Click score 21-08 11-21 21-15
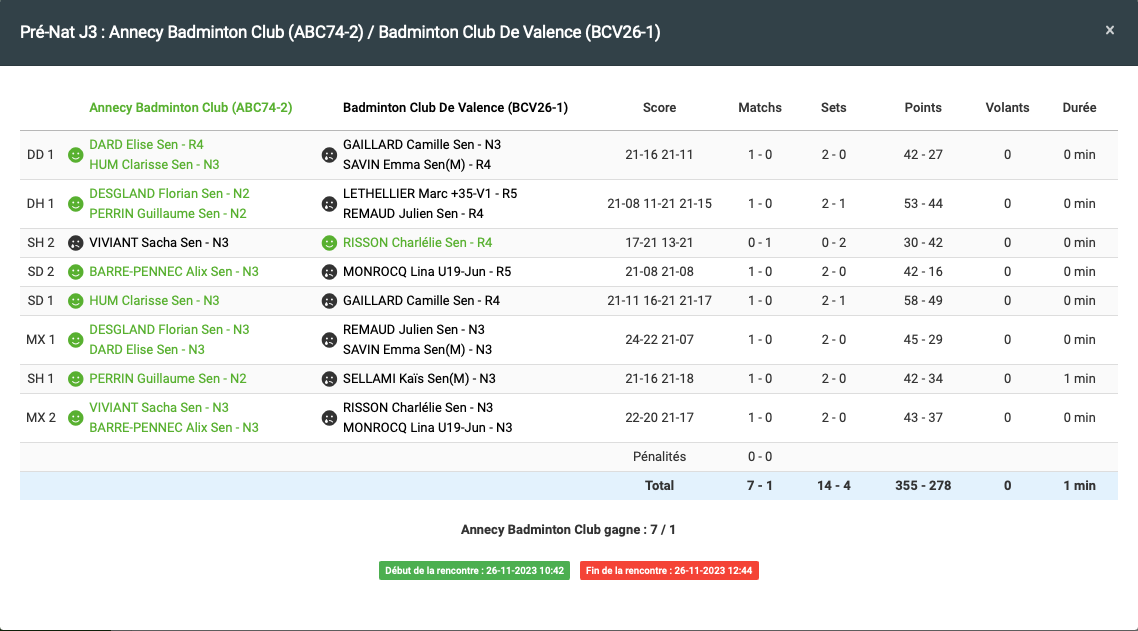The width and height of the screenshot is (1138, 631). click(659, 204)
